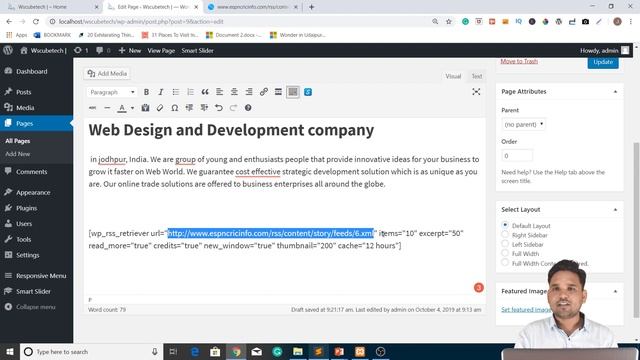Viewport: 640px width, 360px height.
Task: Open Plugins in admin menu
Action: (27, 208)
